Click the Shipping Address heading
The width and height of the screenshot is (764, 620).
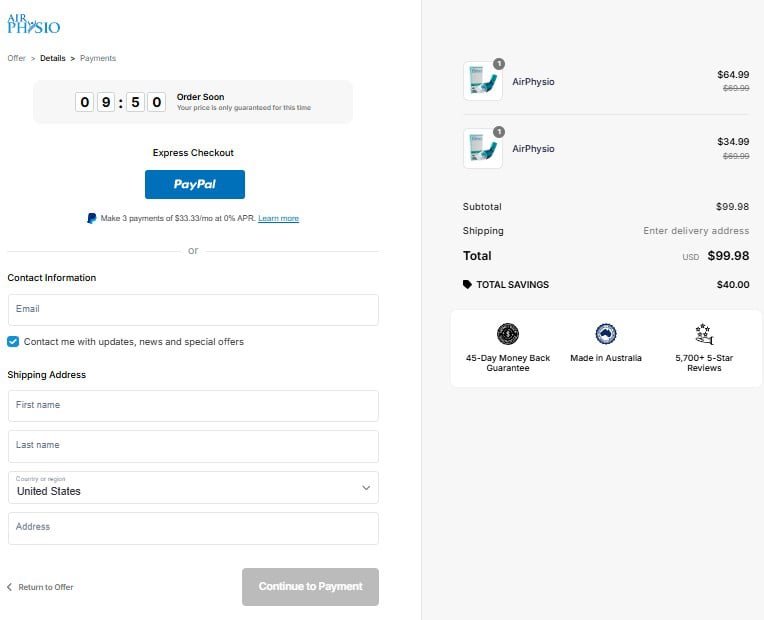[47, 375]
